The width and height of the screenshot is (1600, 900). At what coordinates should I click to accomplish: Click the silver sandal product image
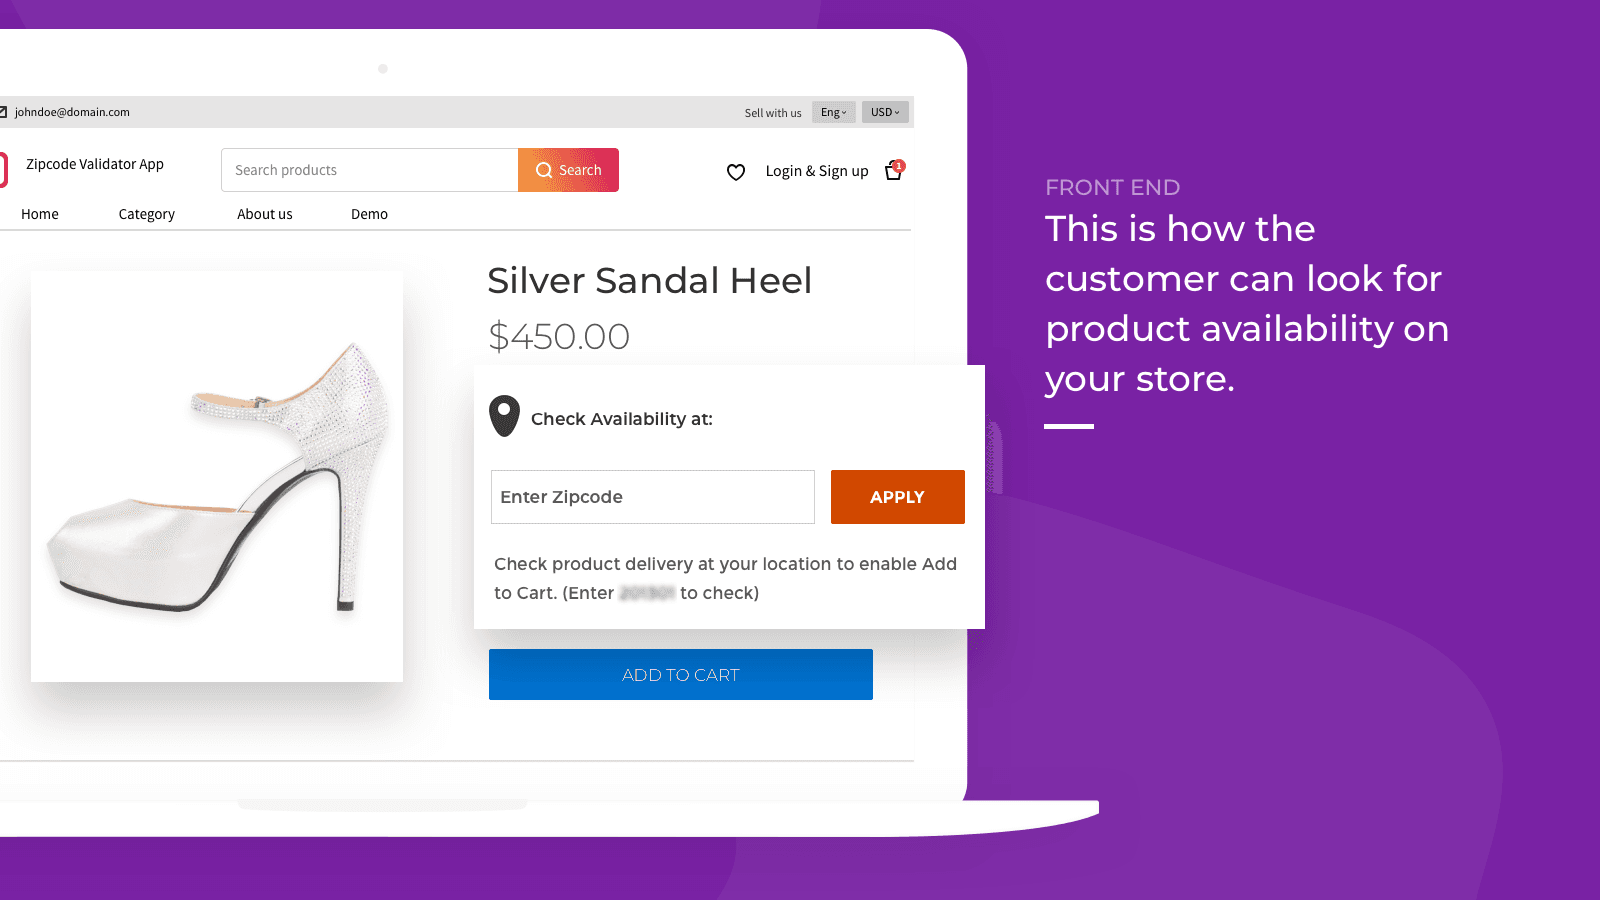coord(217,476)
